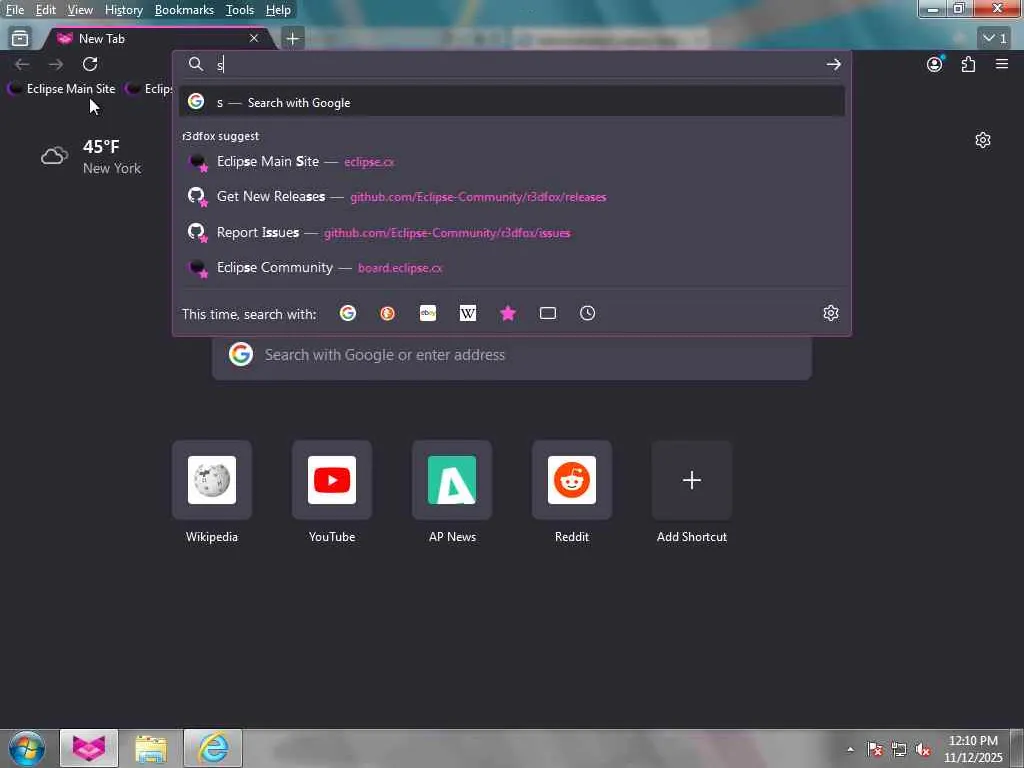Open Eclipse Main Site bookmark in toolbar
This screenshot has width=1024, height=768.
click(x=62, y=89)
